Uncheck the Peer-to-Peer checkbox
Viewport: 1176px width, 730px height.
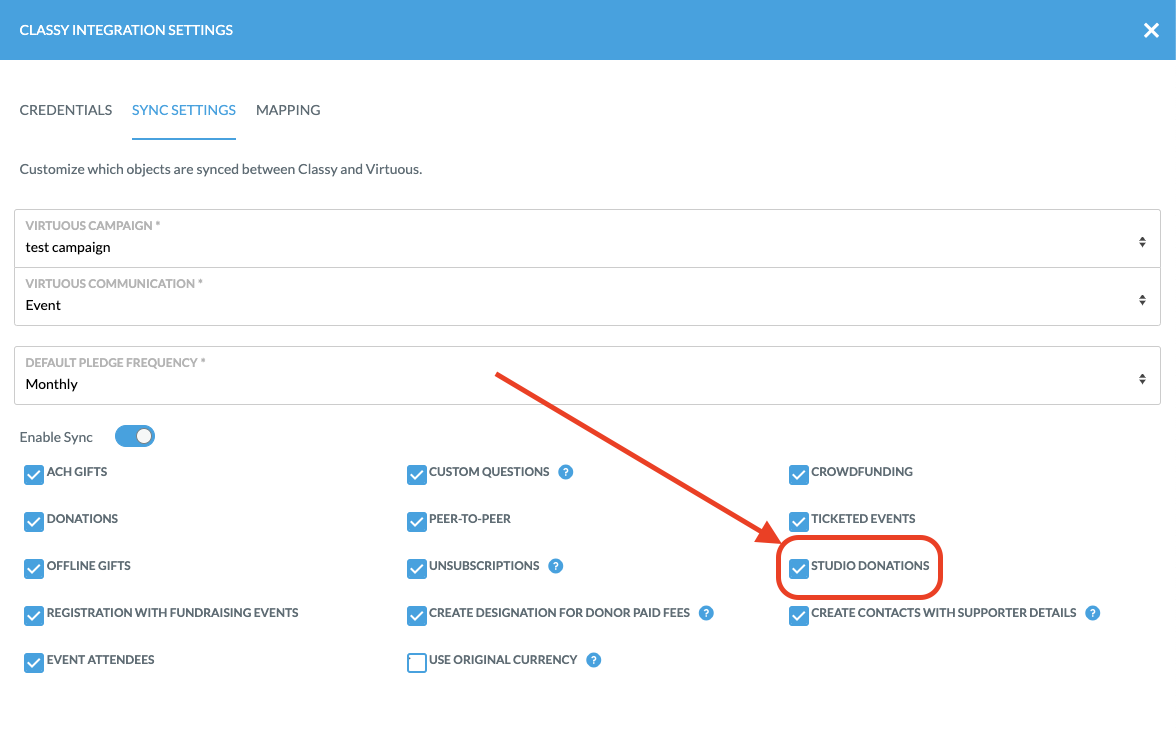coord(417,521)
